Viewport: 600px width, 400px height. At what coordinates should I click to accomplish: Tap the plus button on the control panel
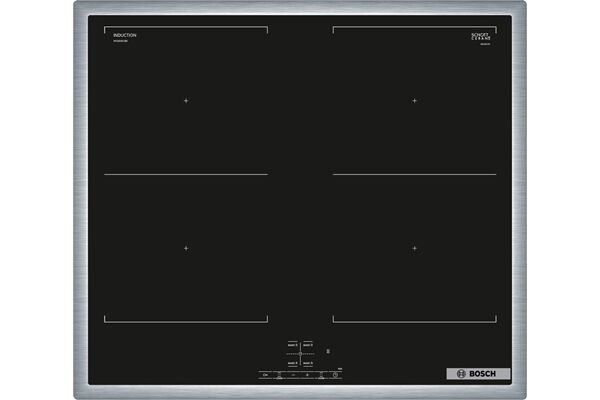[307, 375]
